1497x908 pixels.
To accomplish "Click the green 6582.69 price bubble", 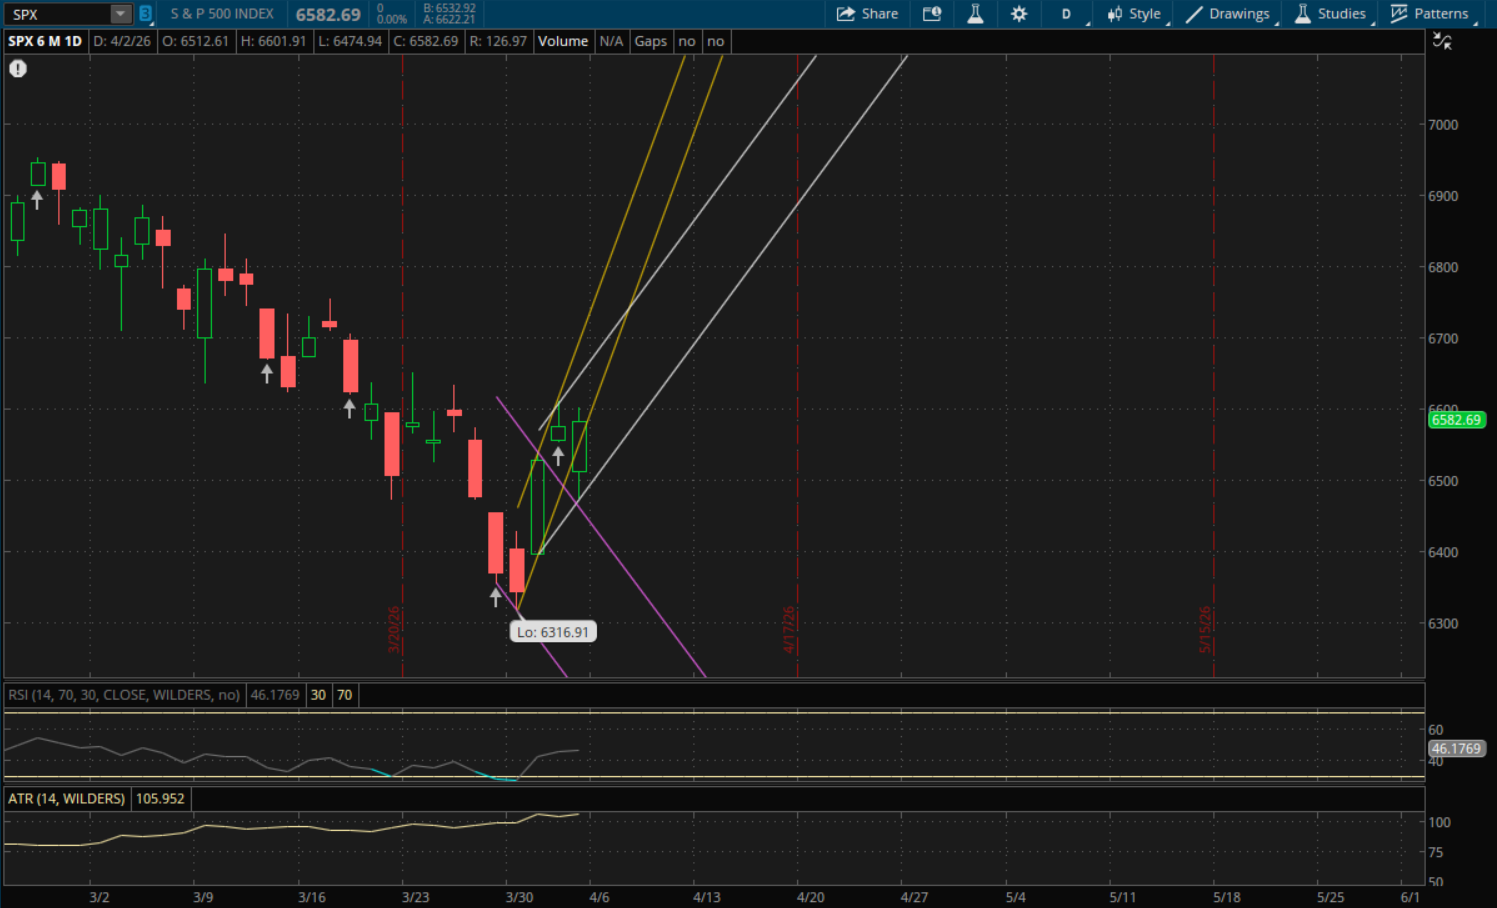I will click(x=1455, y=420).
